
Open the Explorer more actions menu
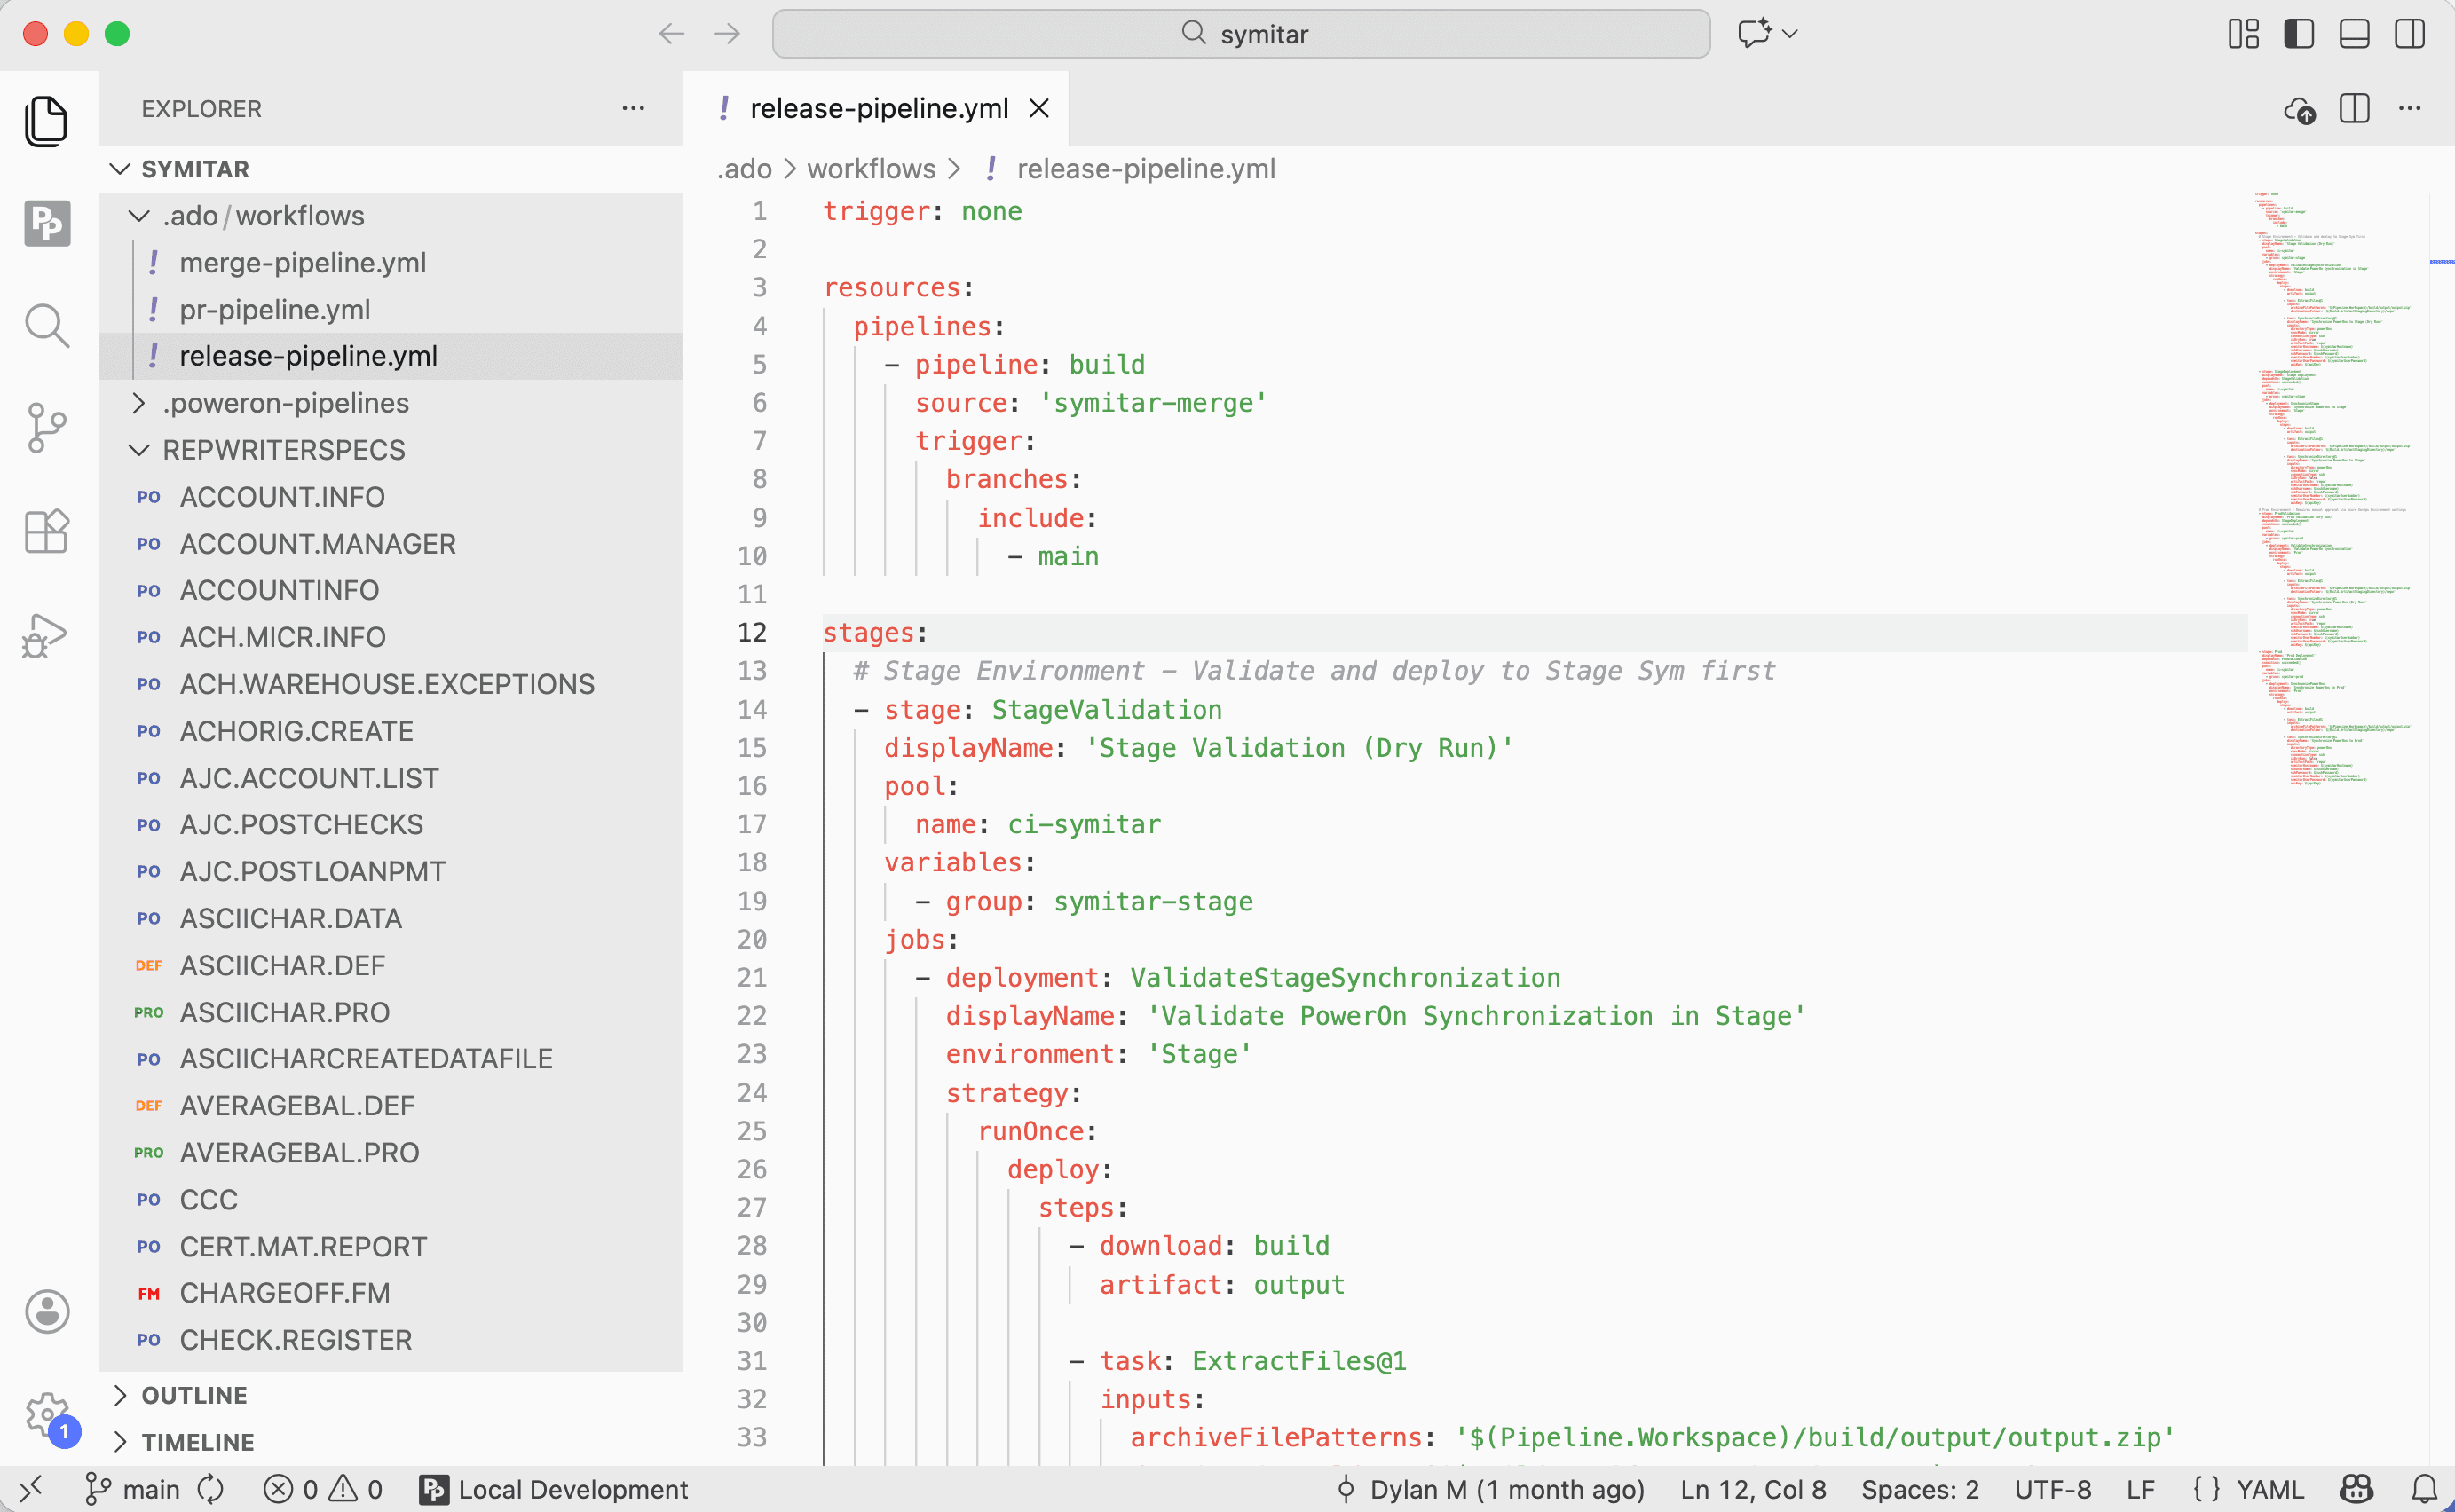pos(633,108)
